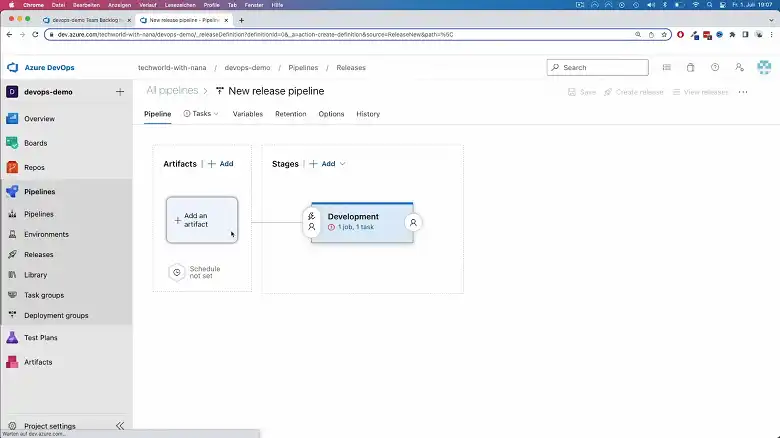780x438 pixels.
Task: Click the Save button
Action: pos(582,92)
